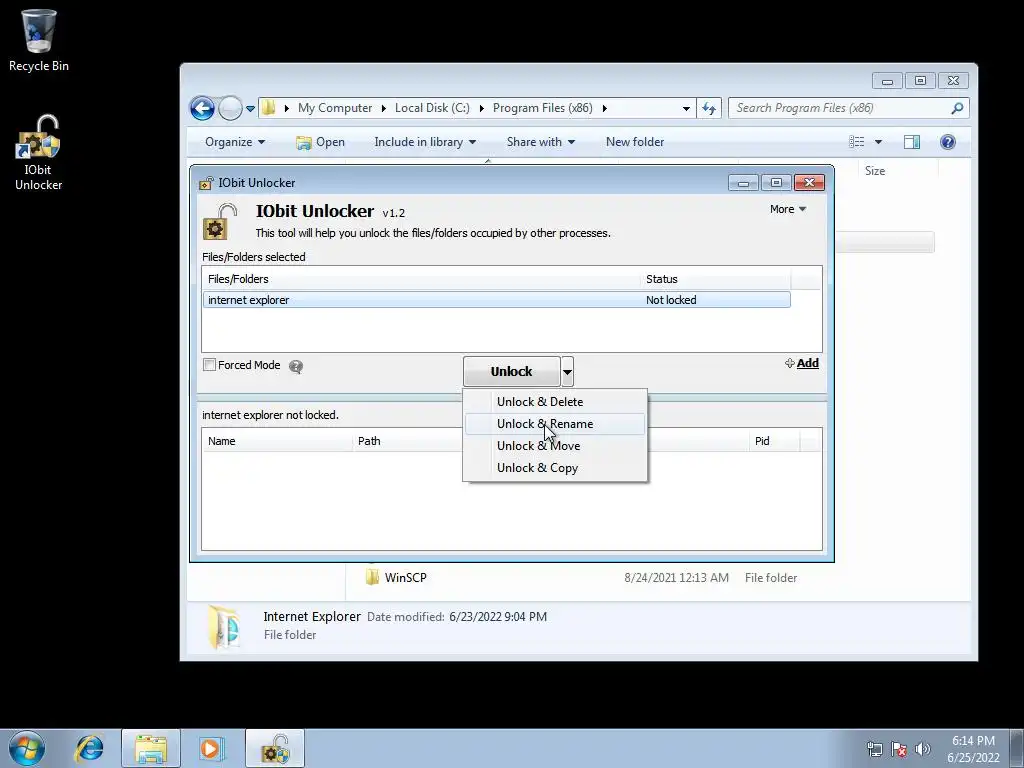Click the Path column header
Screen dimensions: 1024x768
pyautogui.click(x=369, y=441)
